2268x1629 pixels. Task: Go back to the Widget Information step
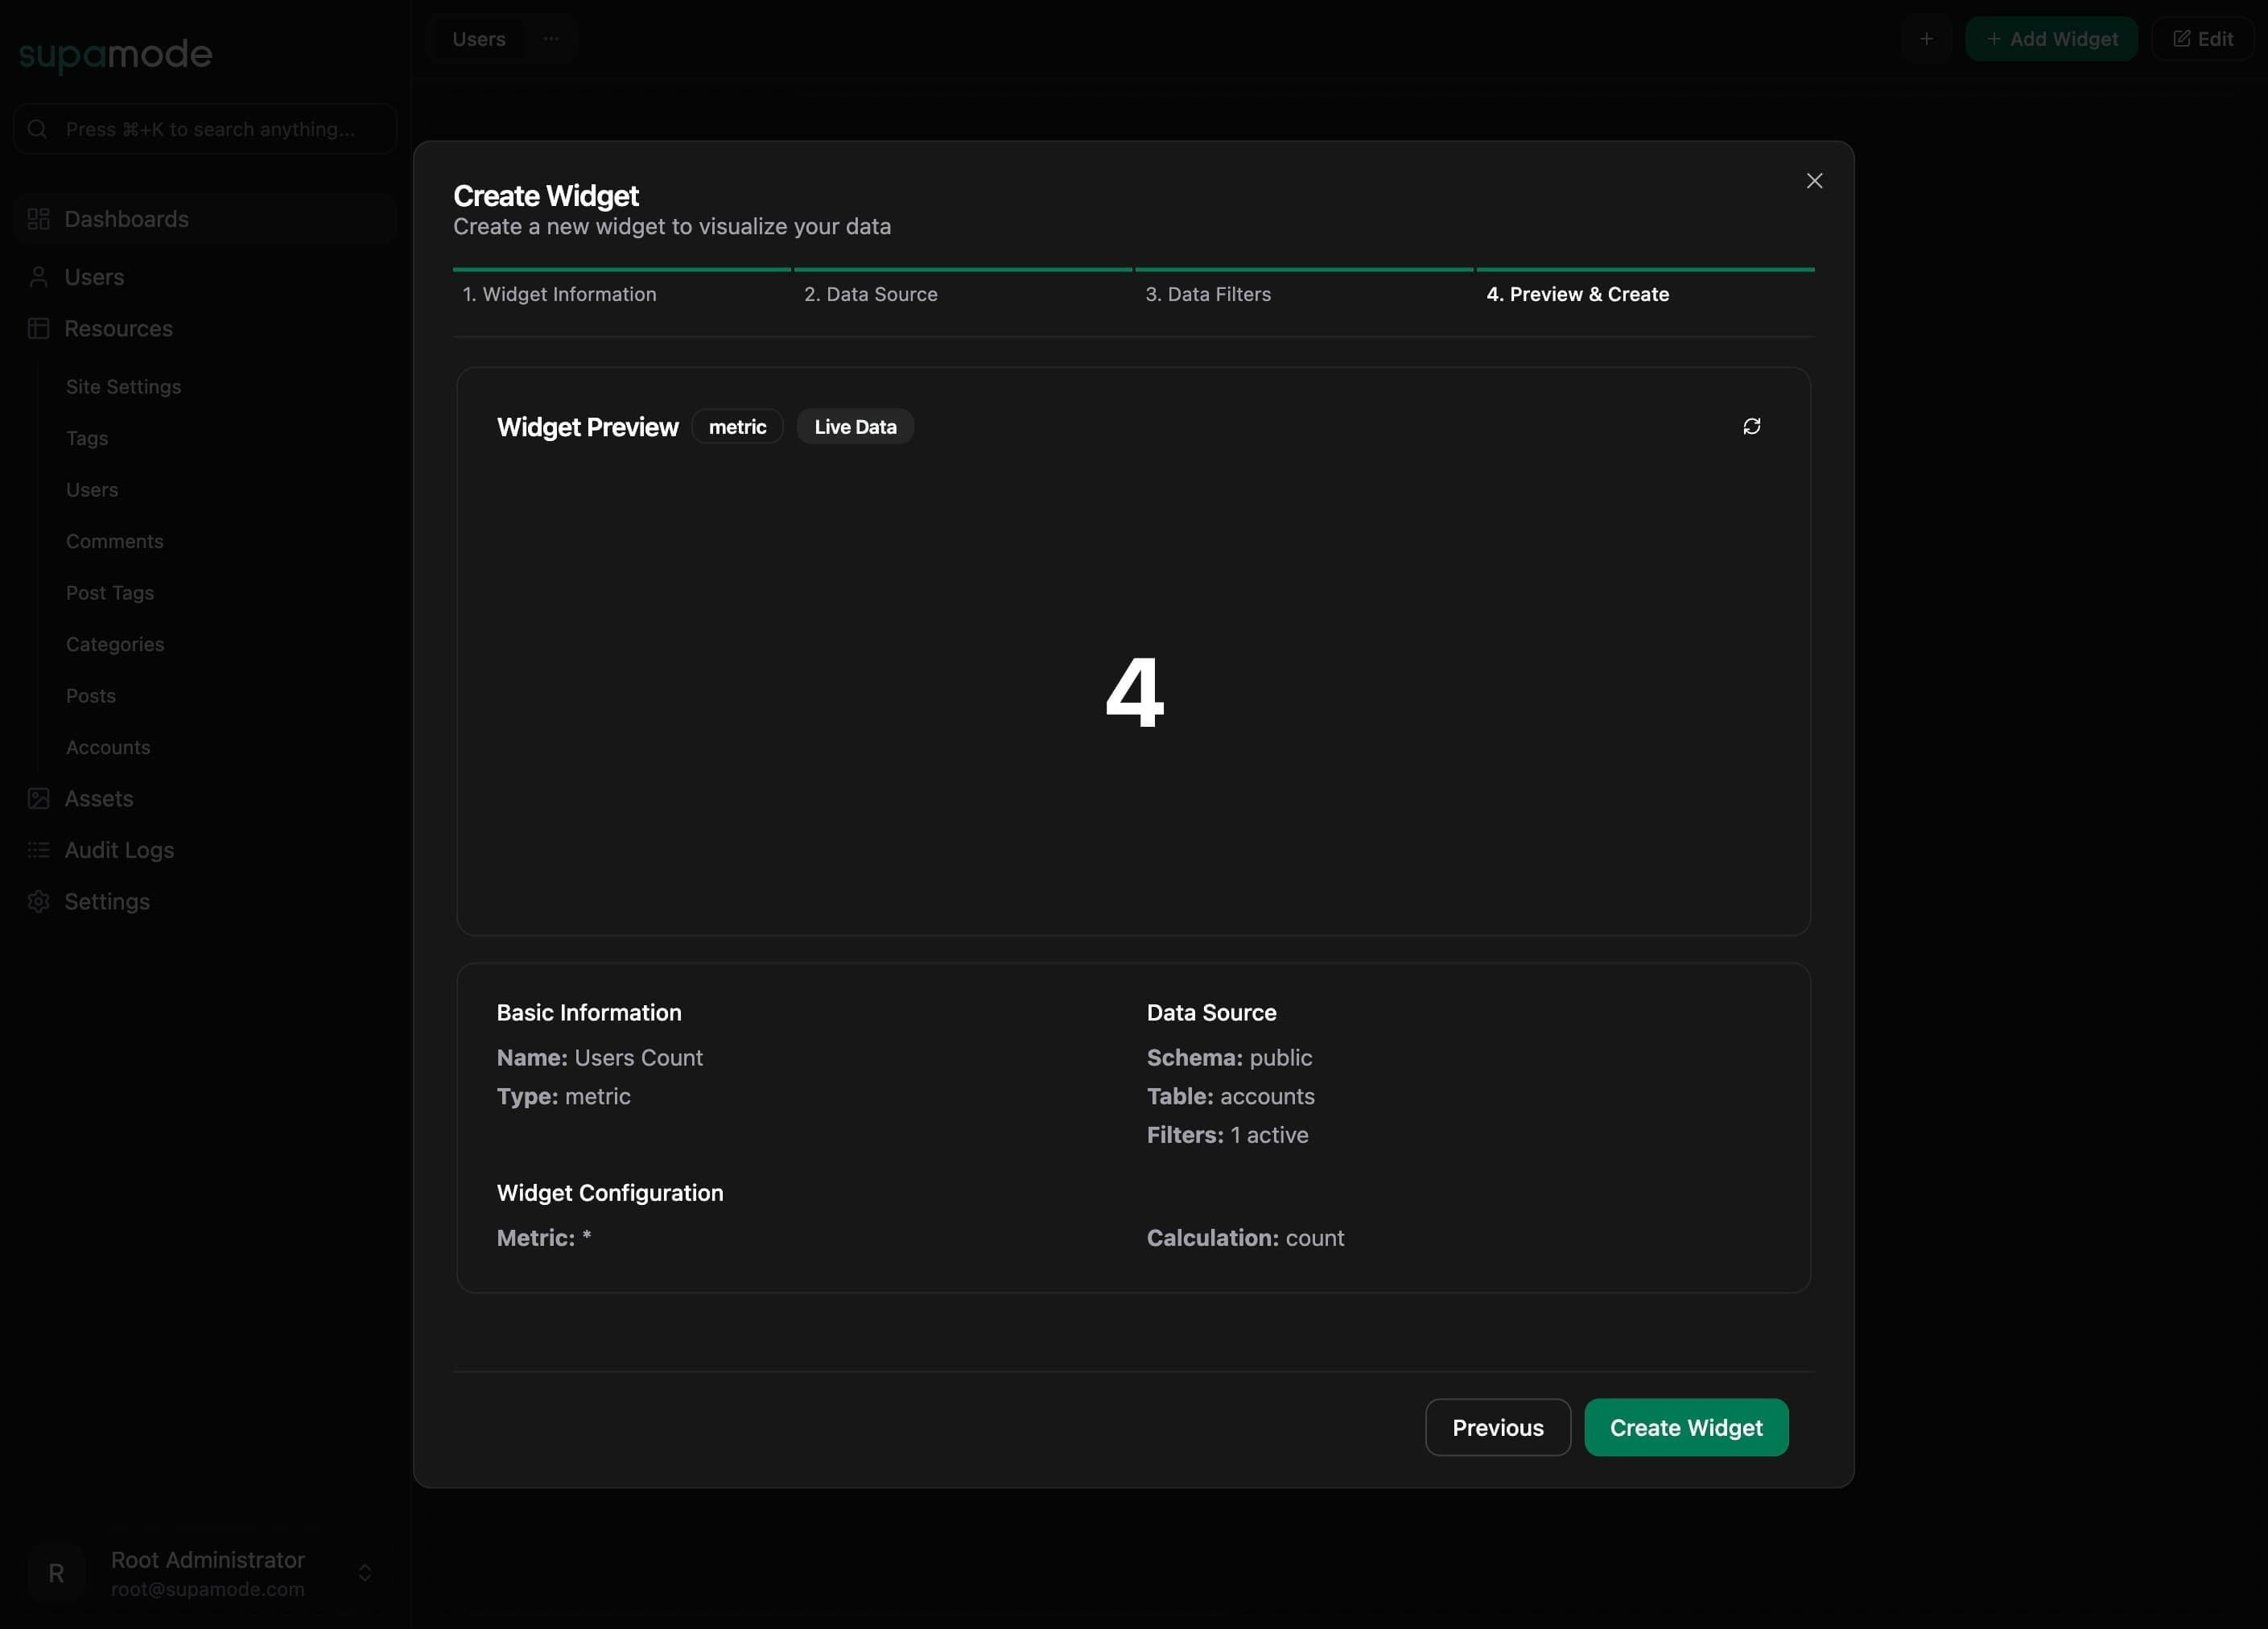pyautogui.click(x=559, y=294)
